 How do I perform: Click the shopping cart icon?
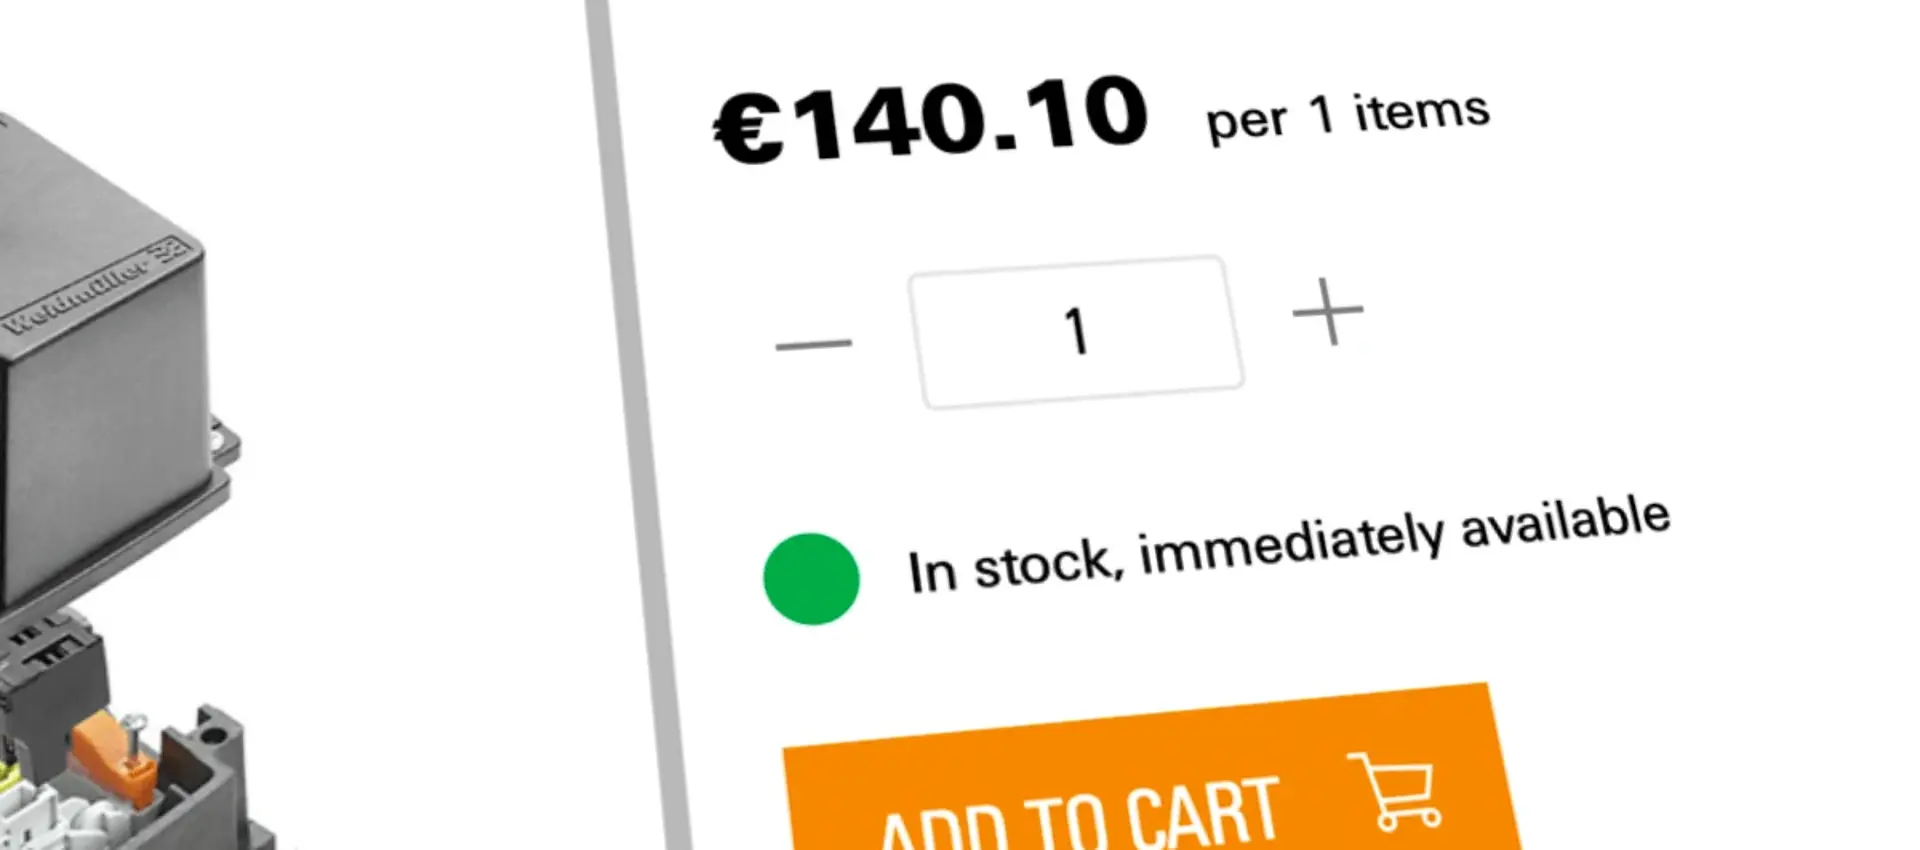tap(1397, 792)
